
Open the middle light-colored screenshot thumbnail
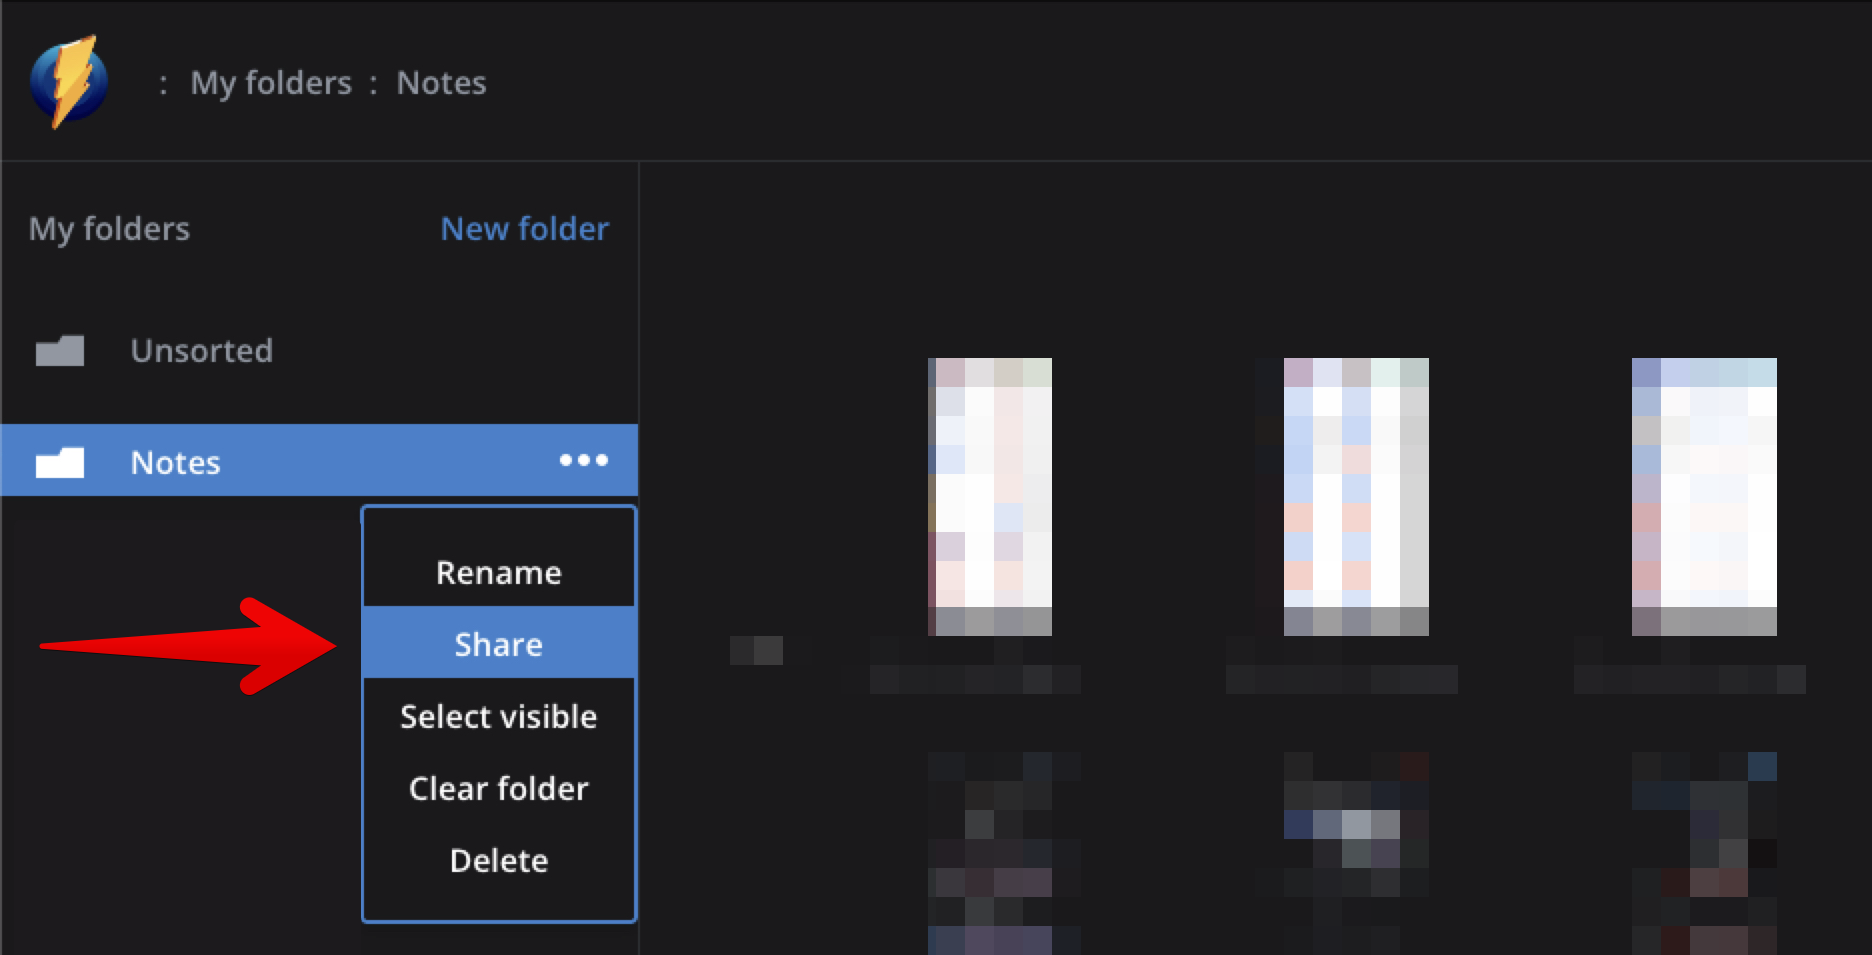[x=1355, y=496]
